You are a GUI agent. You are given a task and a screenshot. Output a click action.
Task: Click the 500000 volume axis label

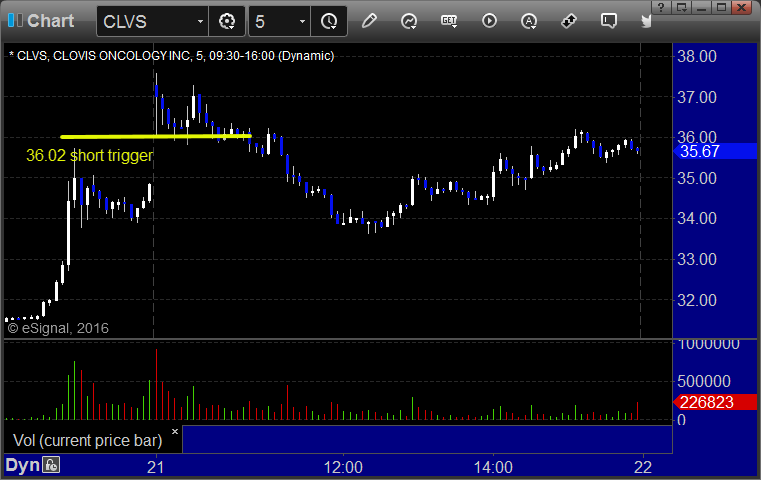point(704,381)
